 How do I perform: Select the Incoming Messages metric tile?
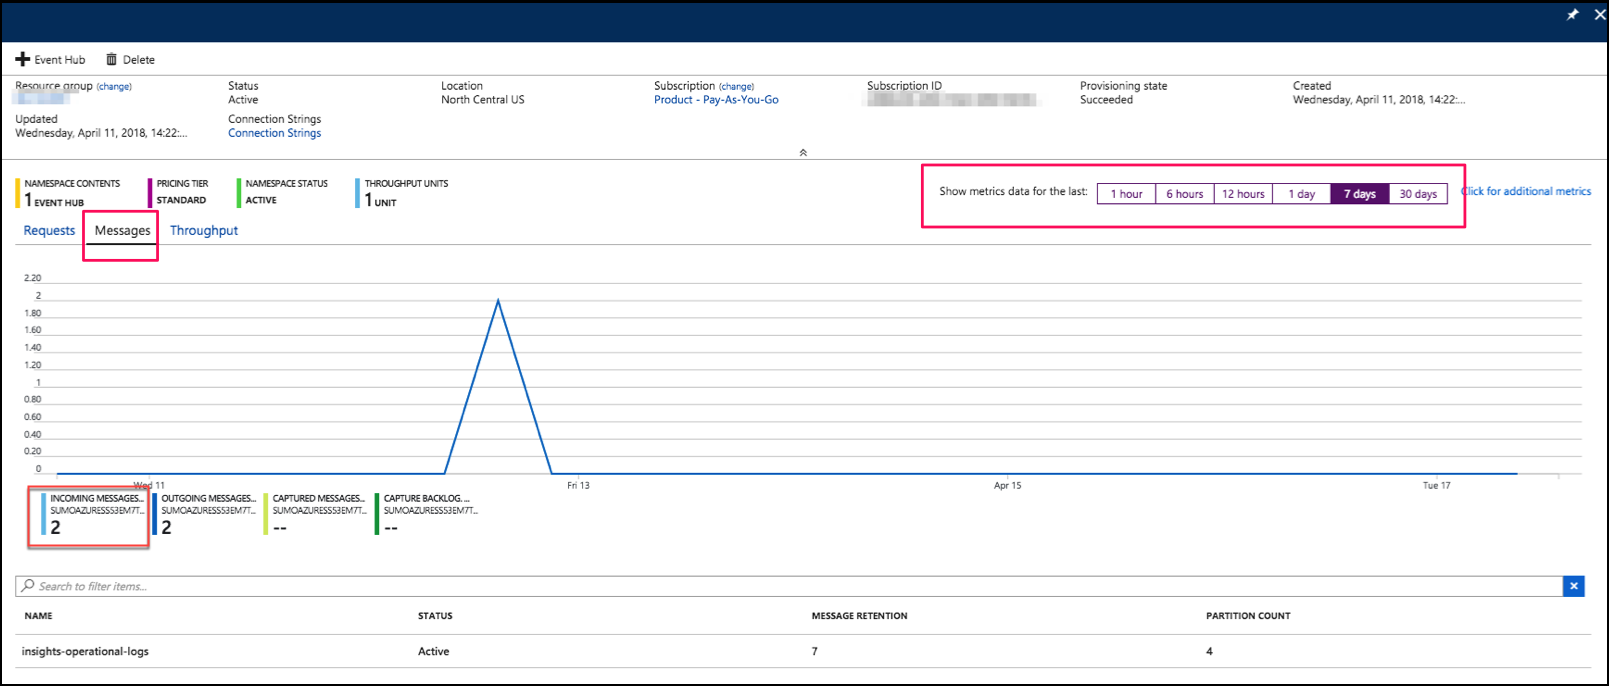90,514
